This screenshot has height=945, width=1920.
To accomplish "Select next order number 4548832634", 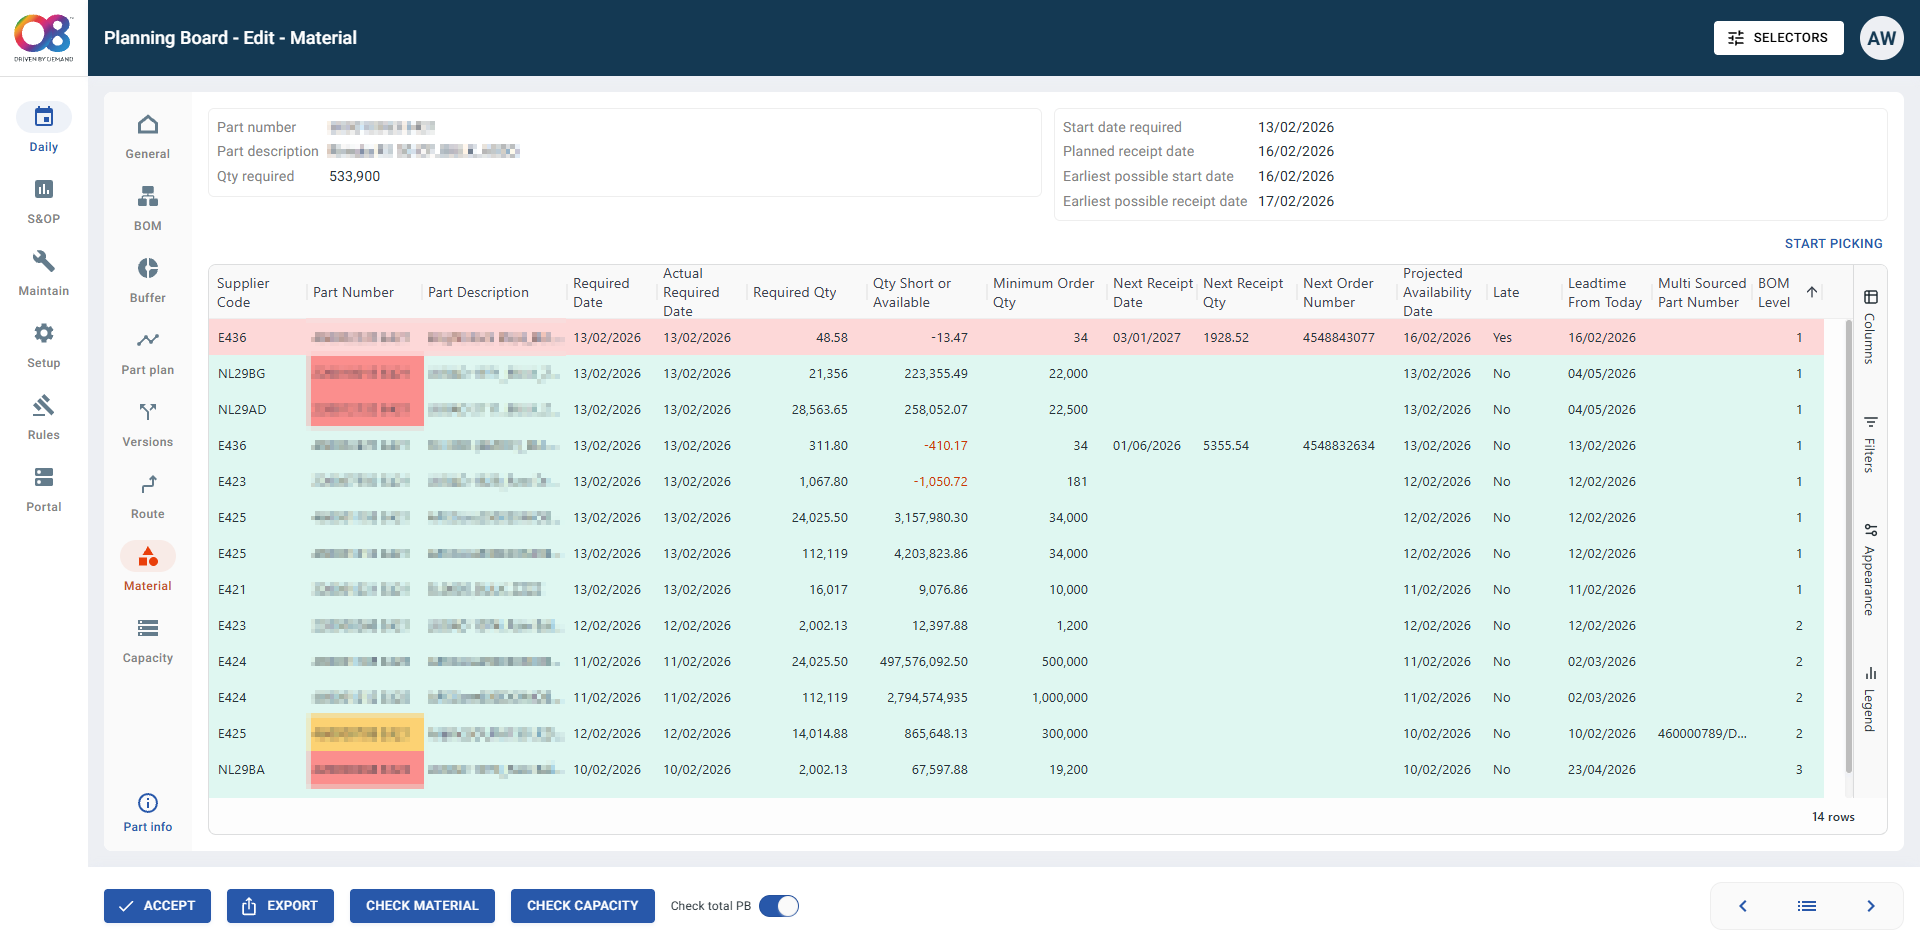I will (x=1338, y=446).
